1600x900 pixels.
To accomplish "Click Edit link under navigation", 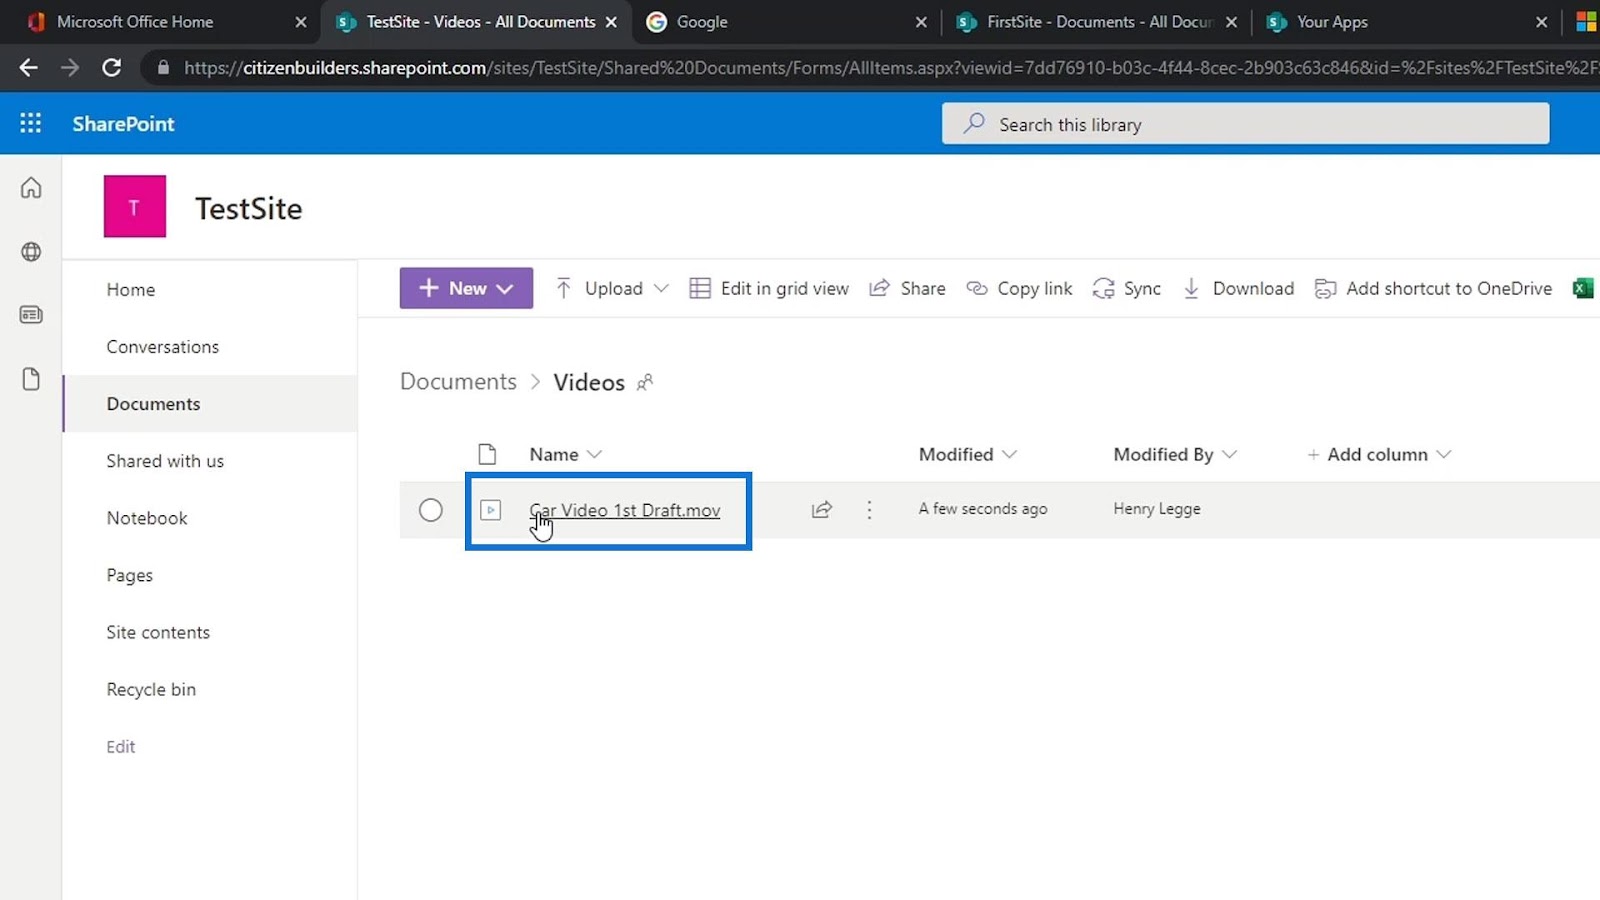I will coord(121,746).
